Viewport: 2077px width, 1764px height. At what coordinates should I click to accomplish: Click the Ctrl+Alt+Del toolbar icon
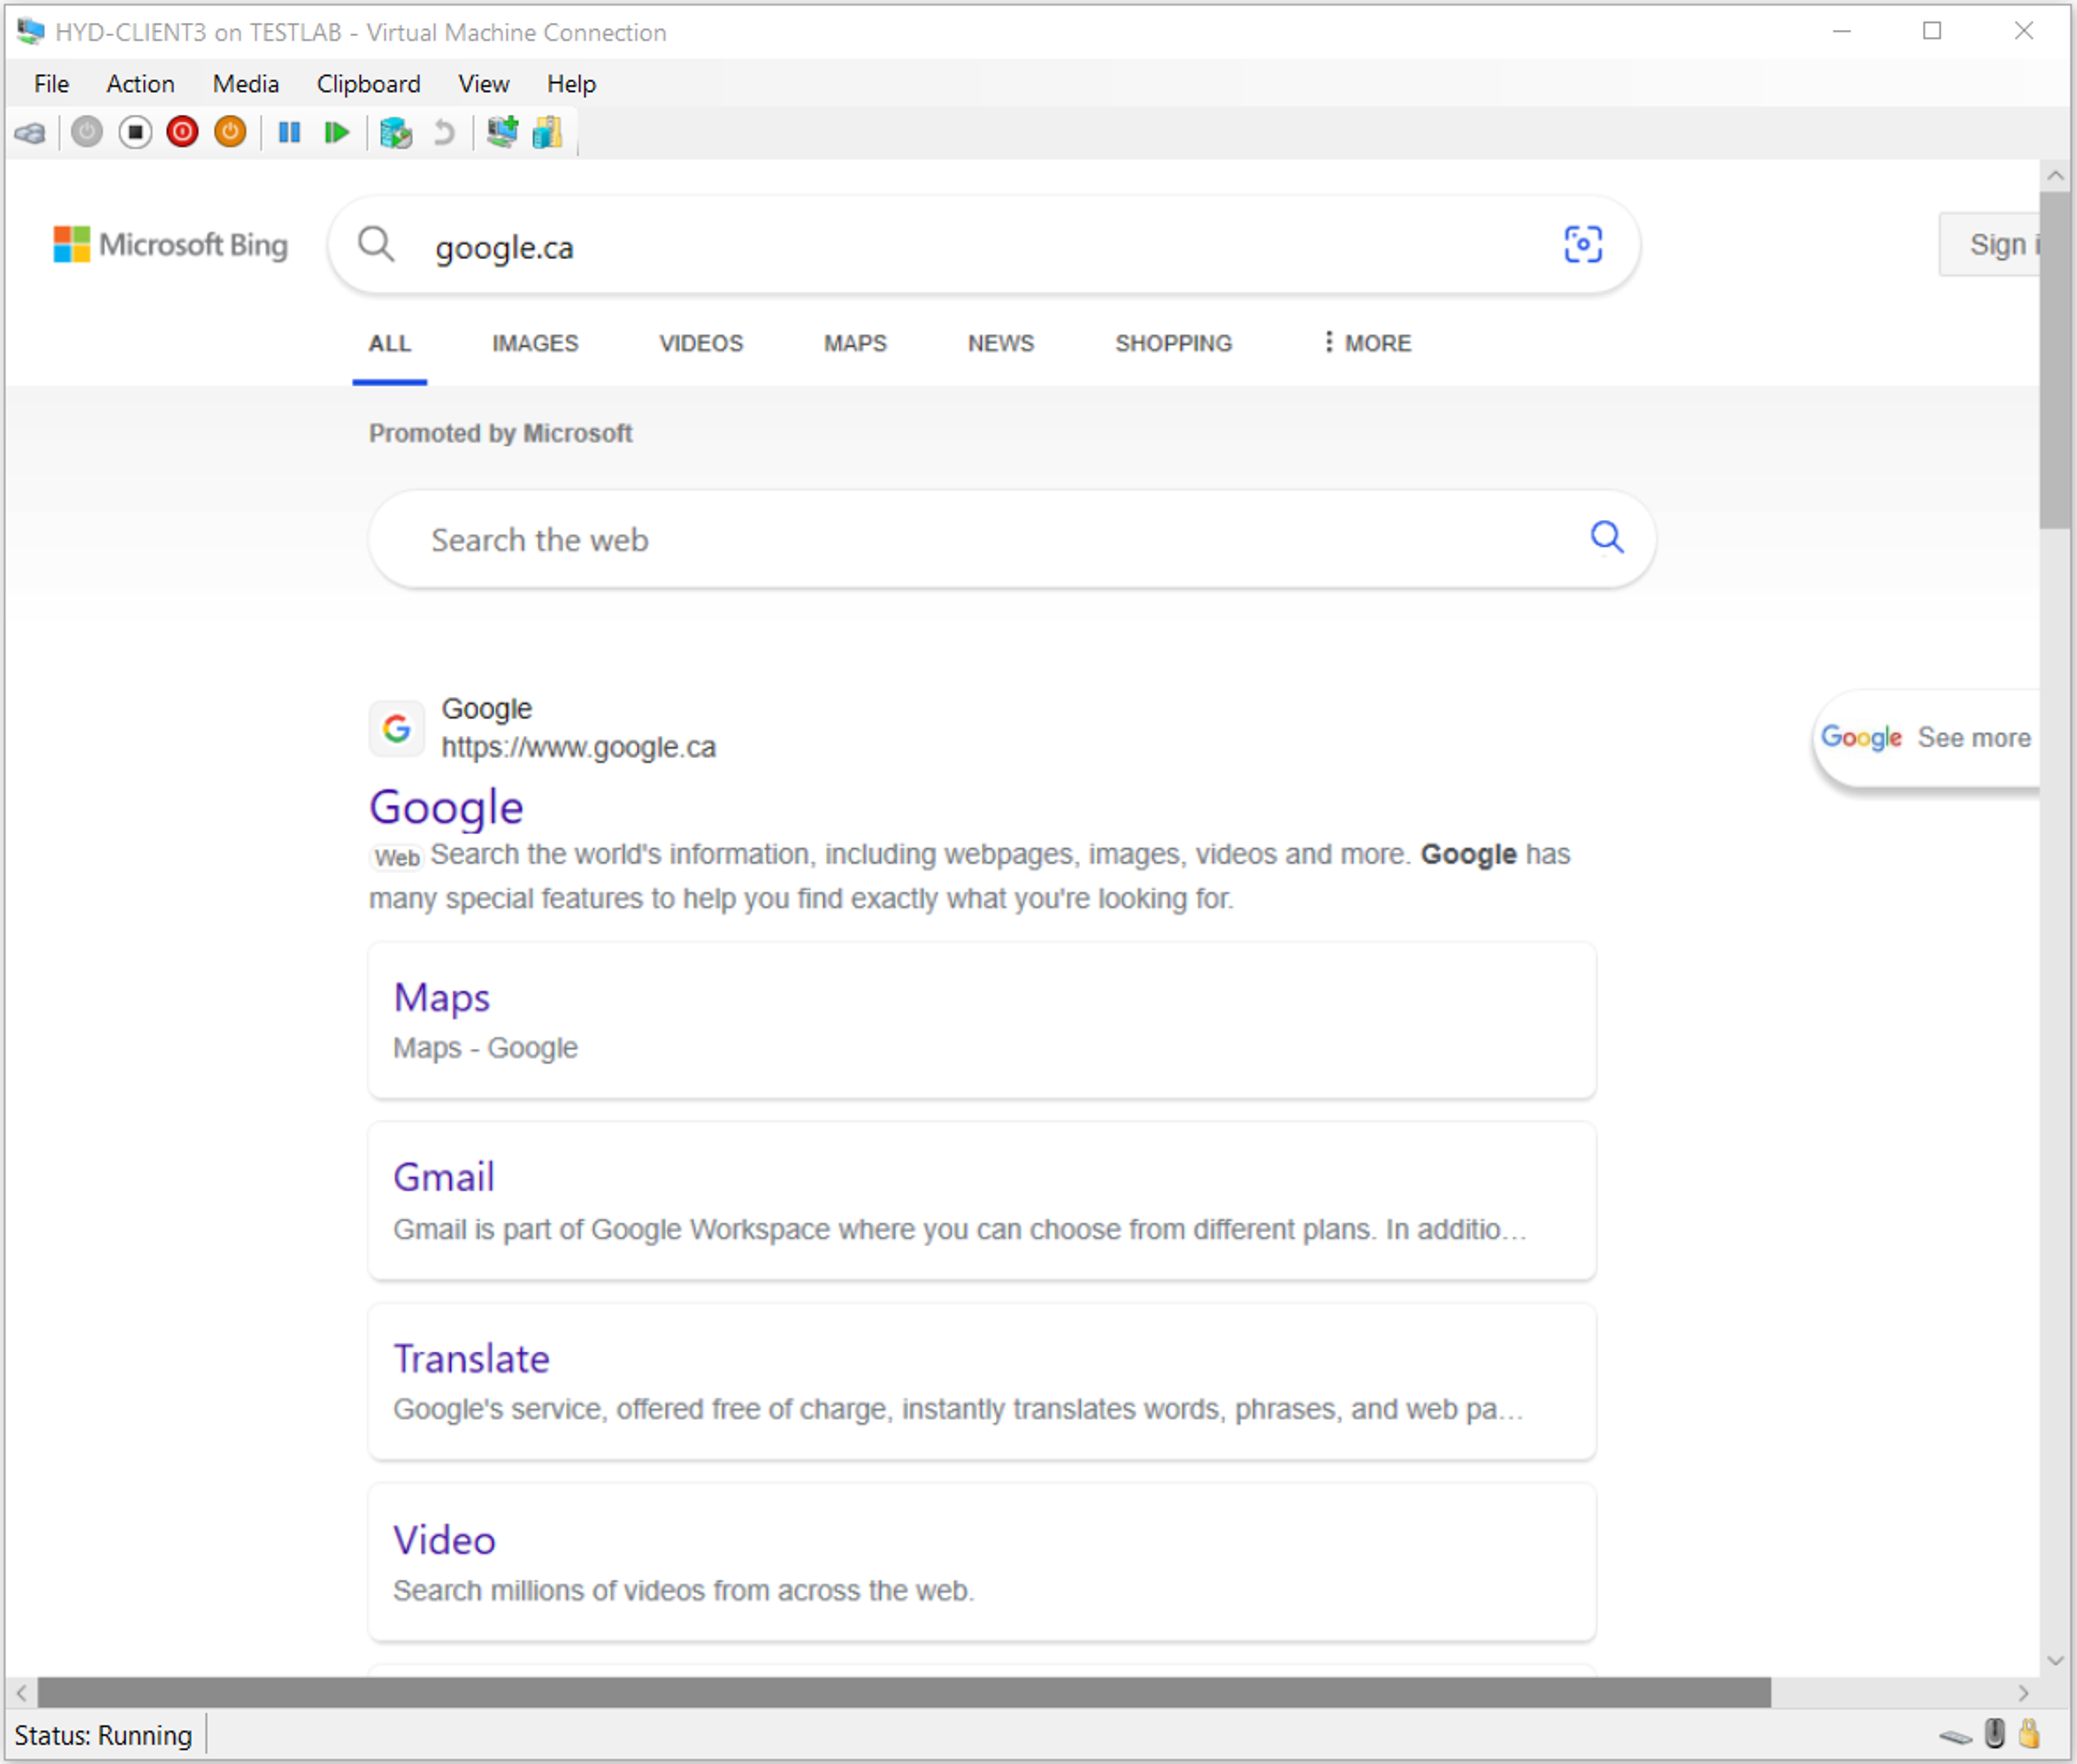tap(30, 132)
